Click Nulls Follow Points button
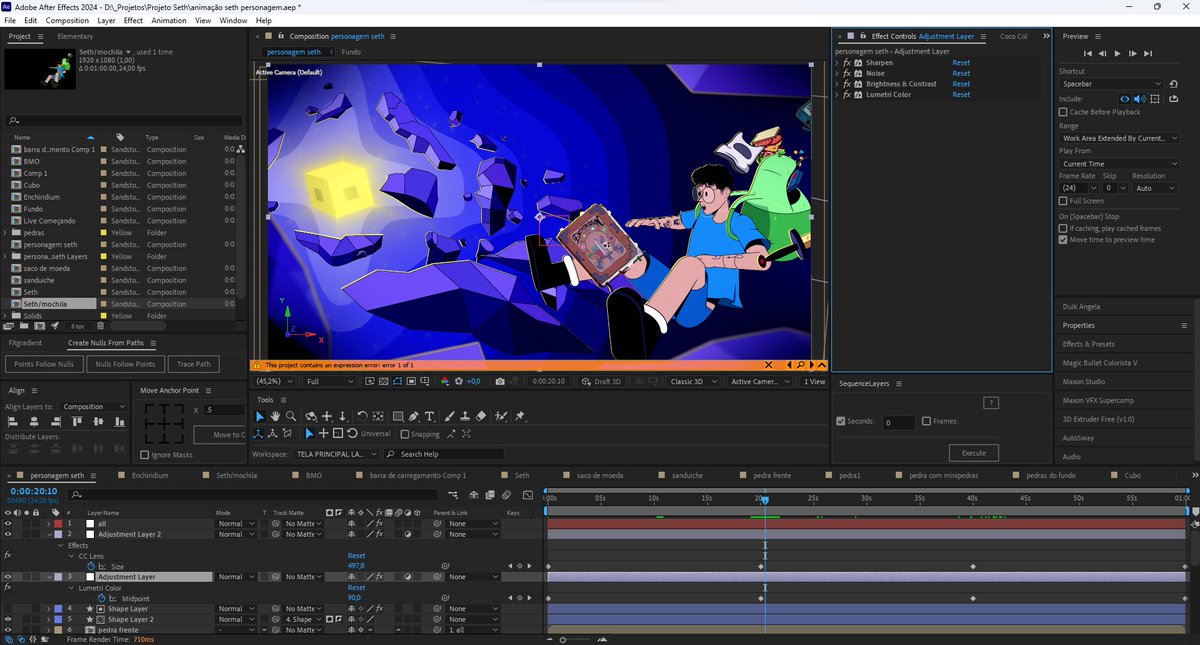 tap(125, 364)
